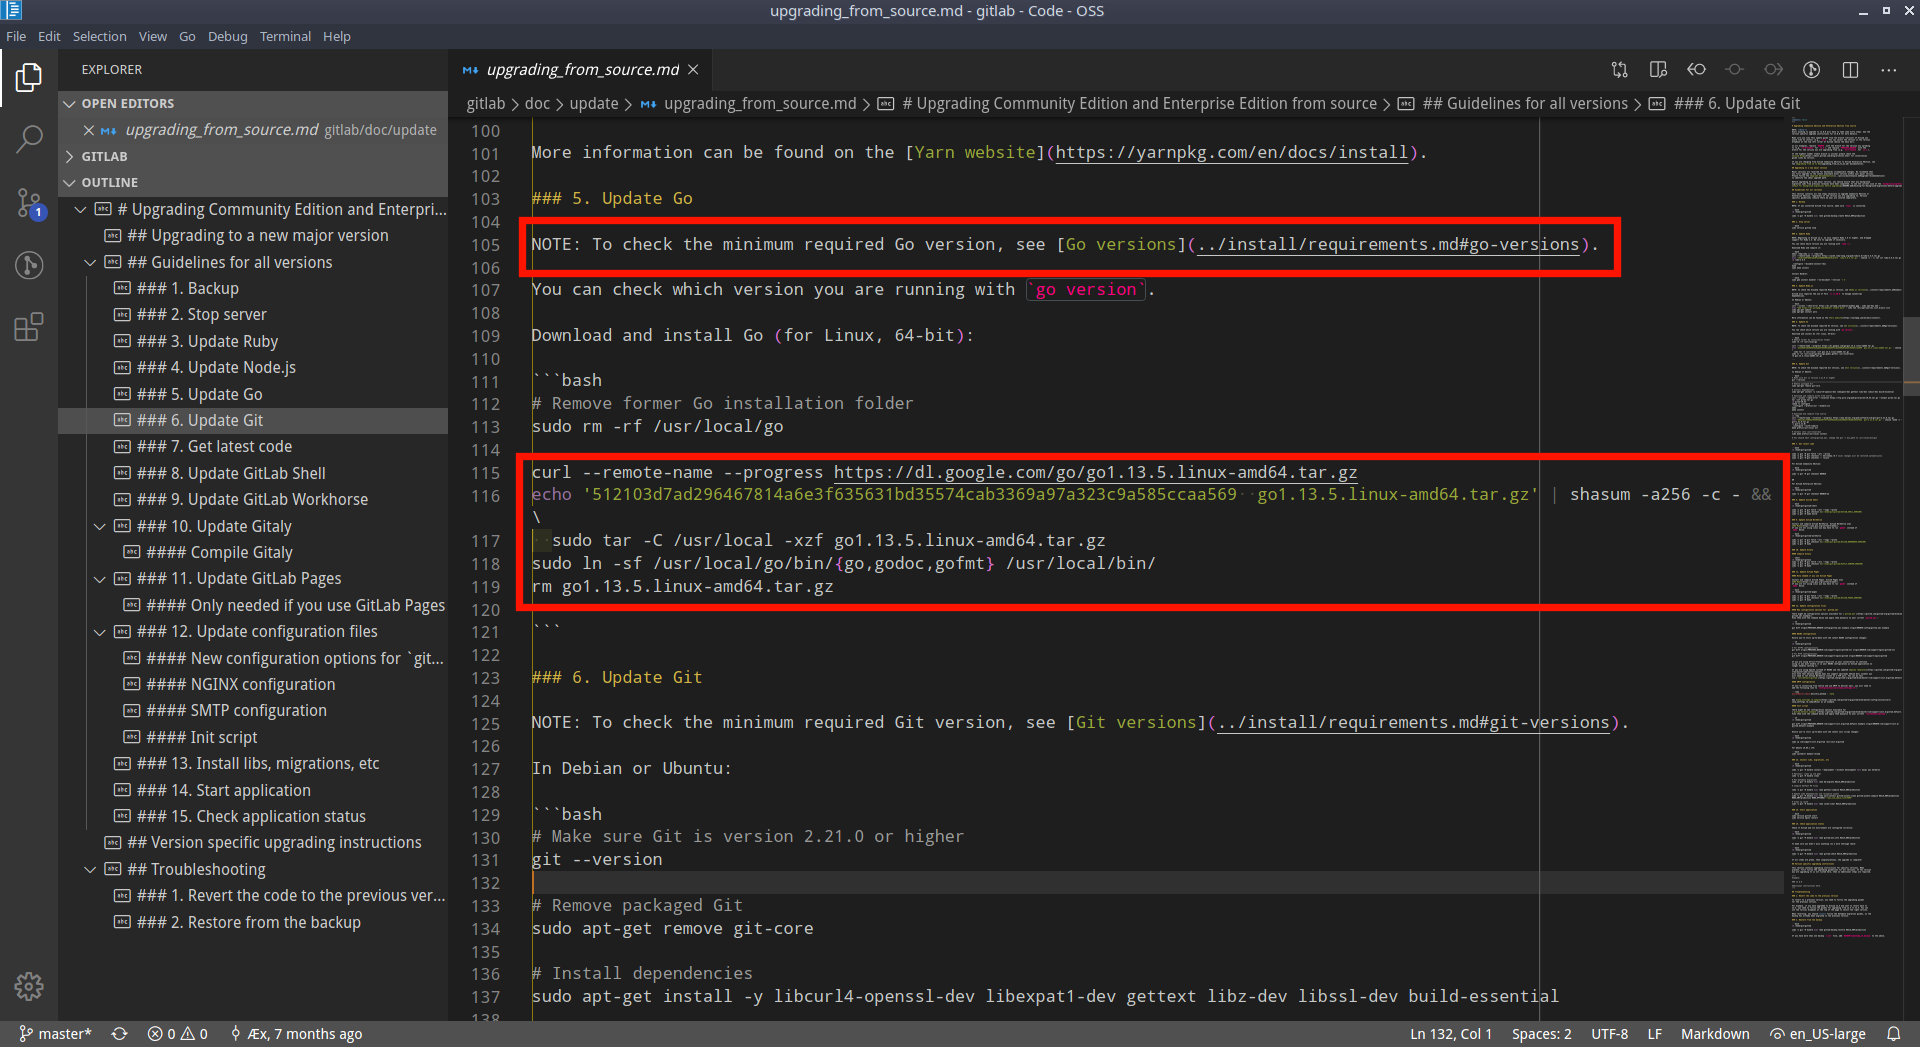Open markdown preview to the side
This screenshot has height=1047, width=1920.
1658,70
